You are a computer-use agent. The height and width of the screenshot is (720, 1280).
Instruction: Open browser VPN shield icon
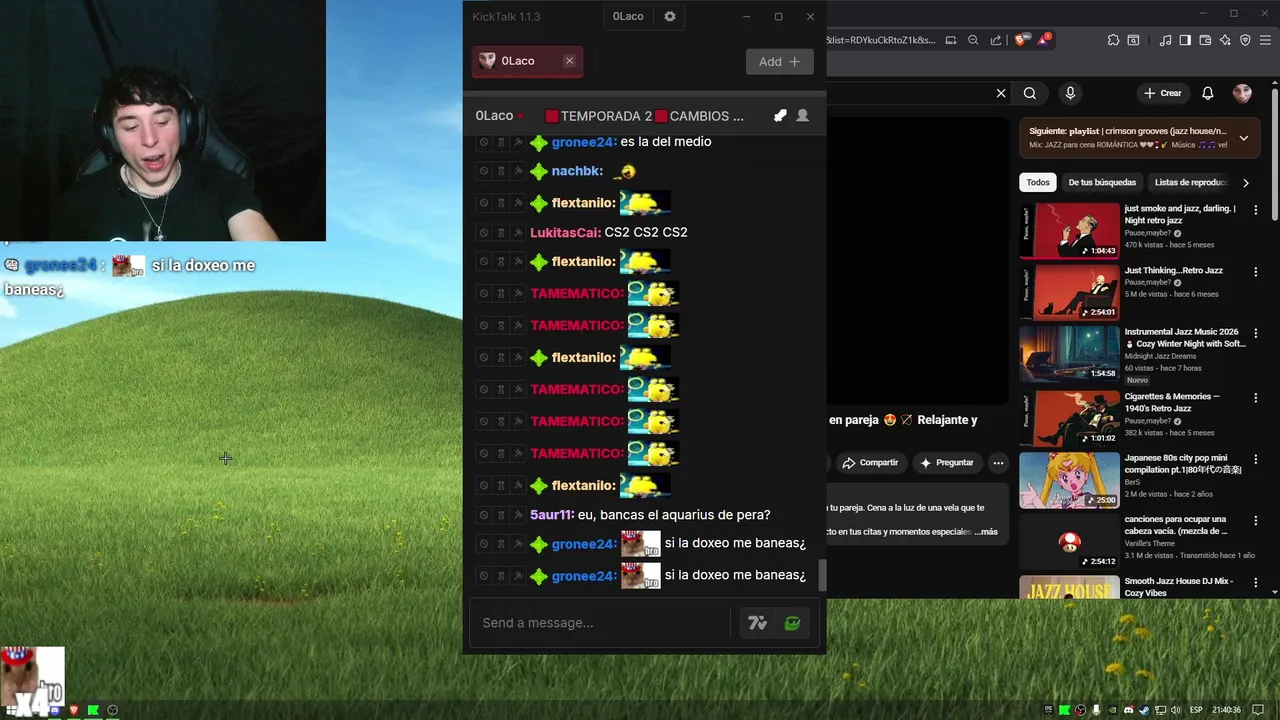1245,40
